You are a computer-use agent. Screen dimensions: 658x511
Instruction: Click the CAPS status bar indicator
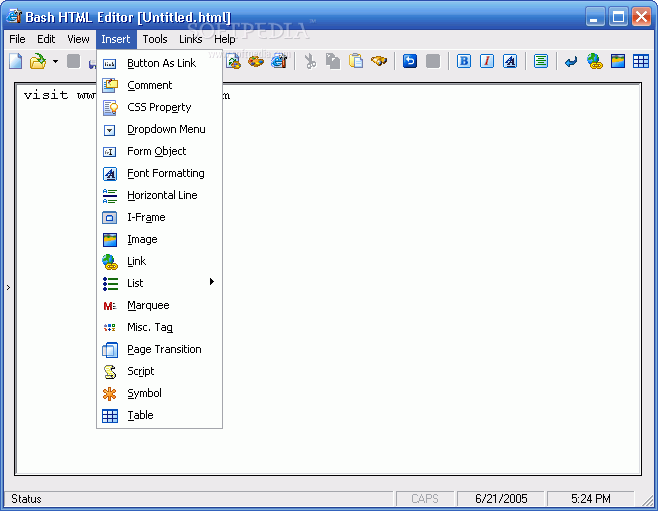click(x=425, y=498)
